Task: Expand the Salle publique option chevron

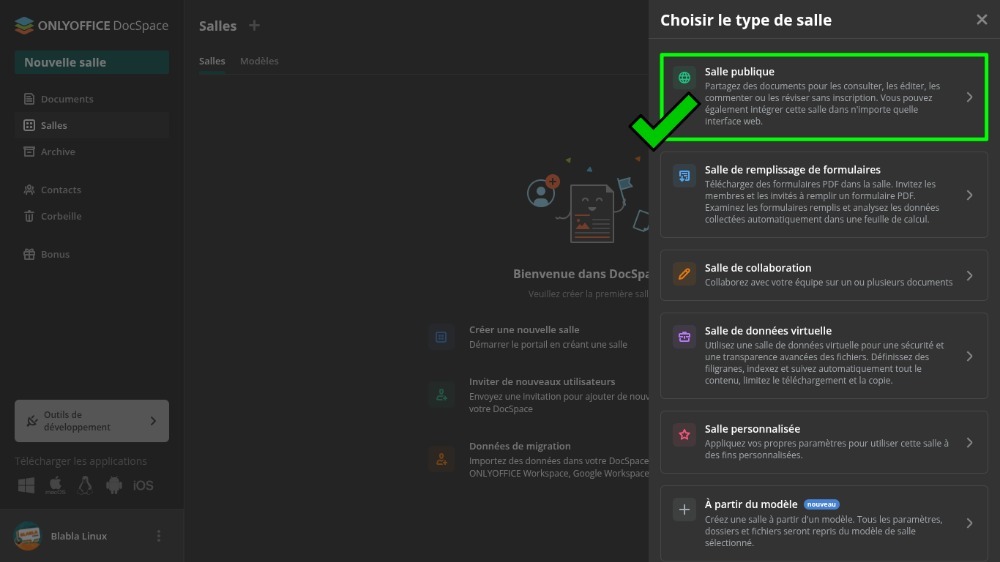Action: [969, 97]
